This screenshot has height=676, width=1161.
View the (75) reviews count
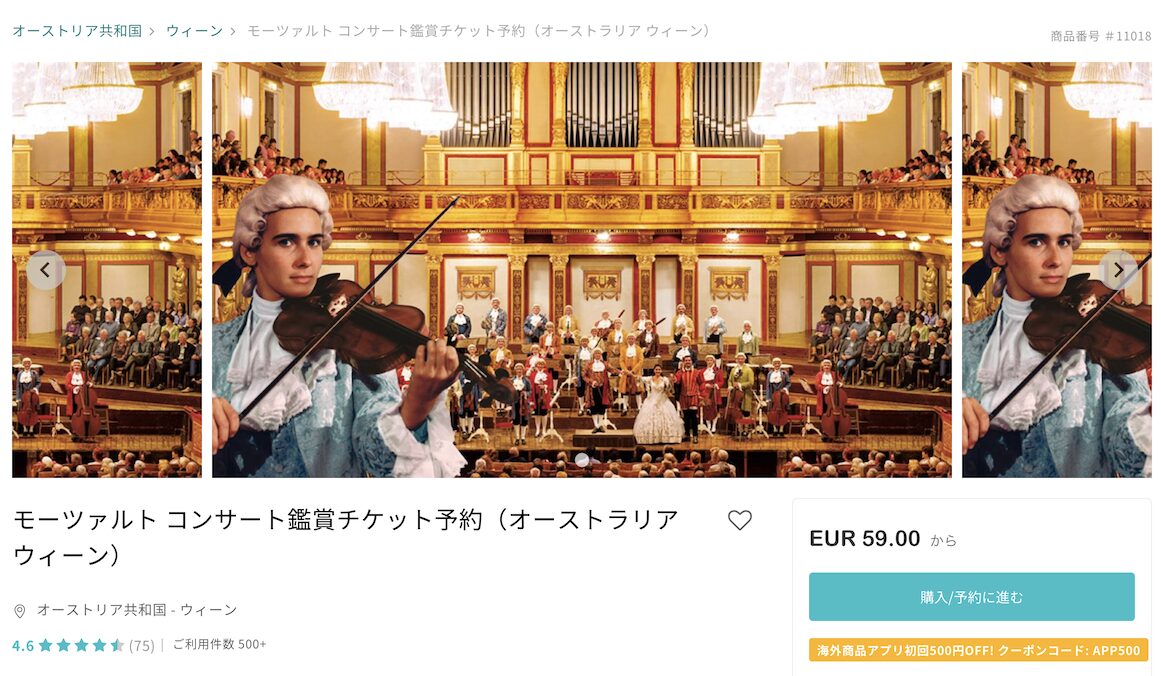click(x=141, y=646)
